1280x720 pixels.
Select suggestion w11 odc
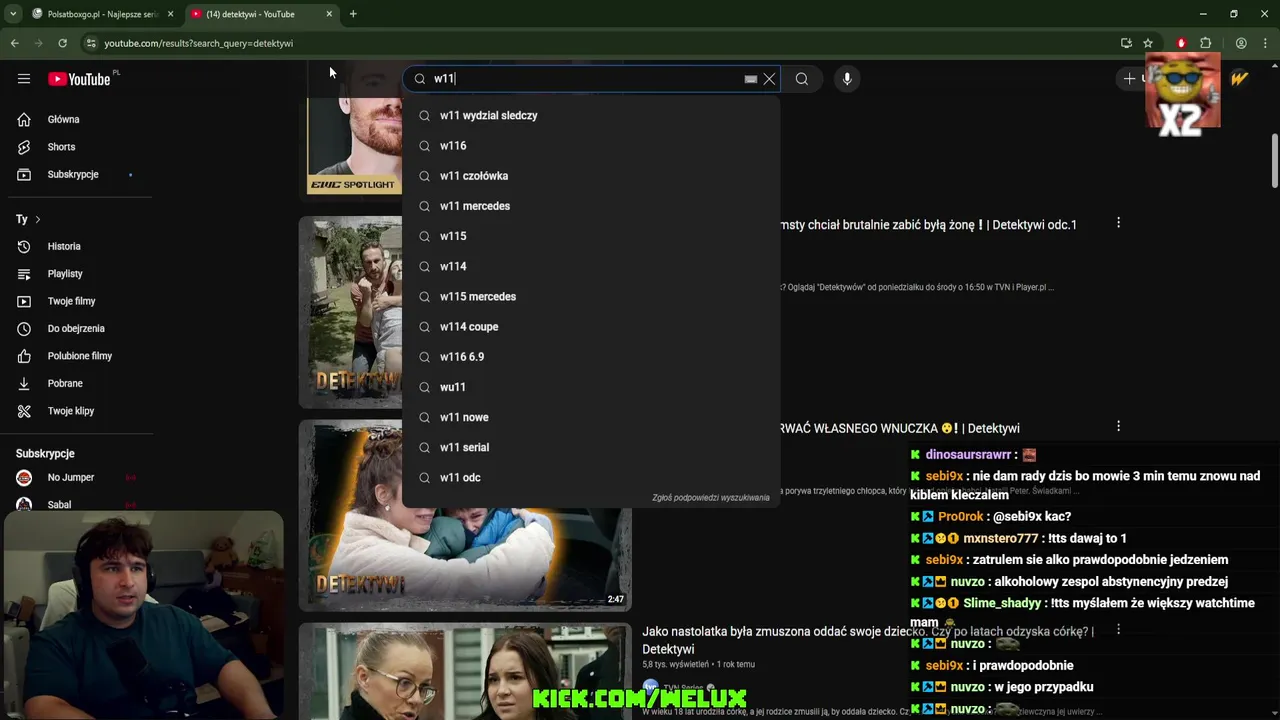(x=591, y=478)
